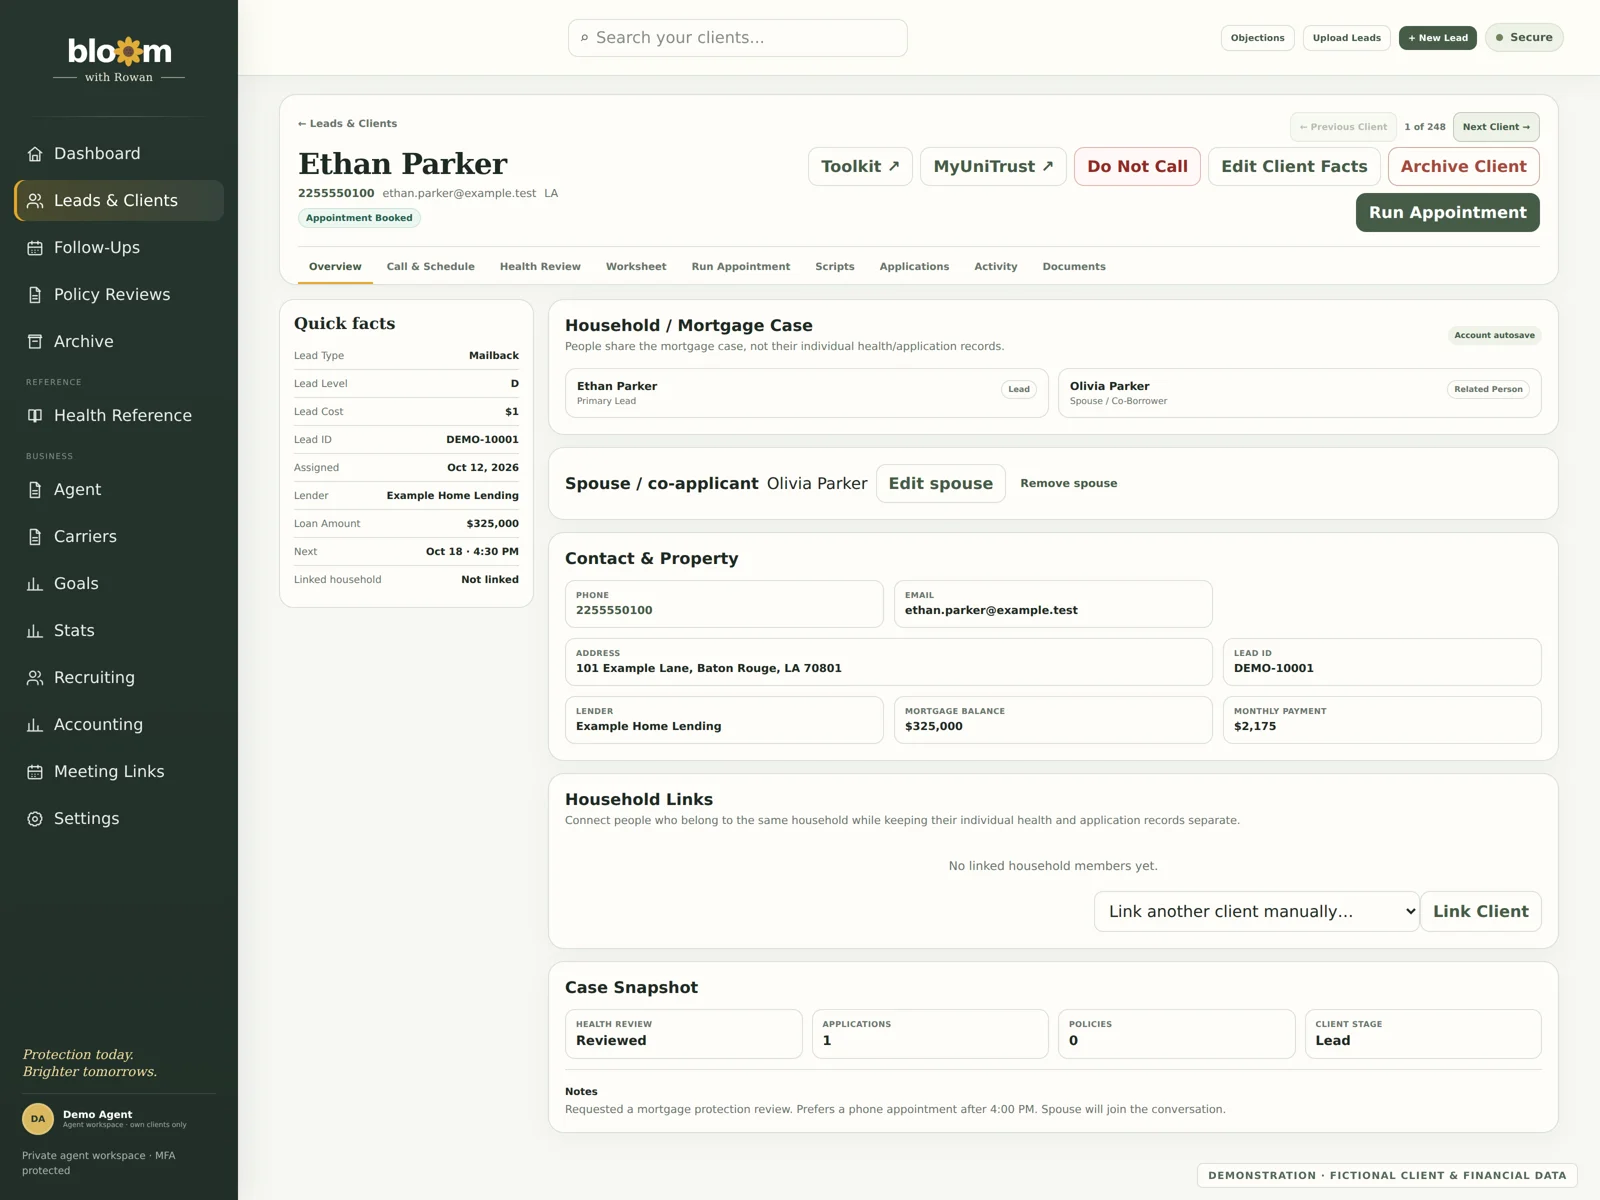Click the Agent document icon
The image size is (1600, 1200).
point(35,490)
